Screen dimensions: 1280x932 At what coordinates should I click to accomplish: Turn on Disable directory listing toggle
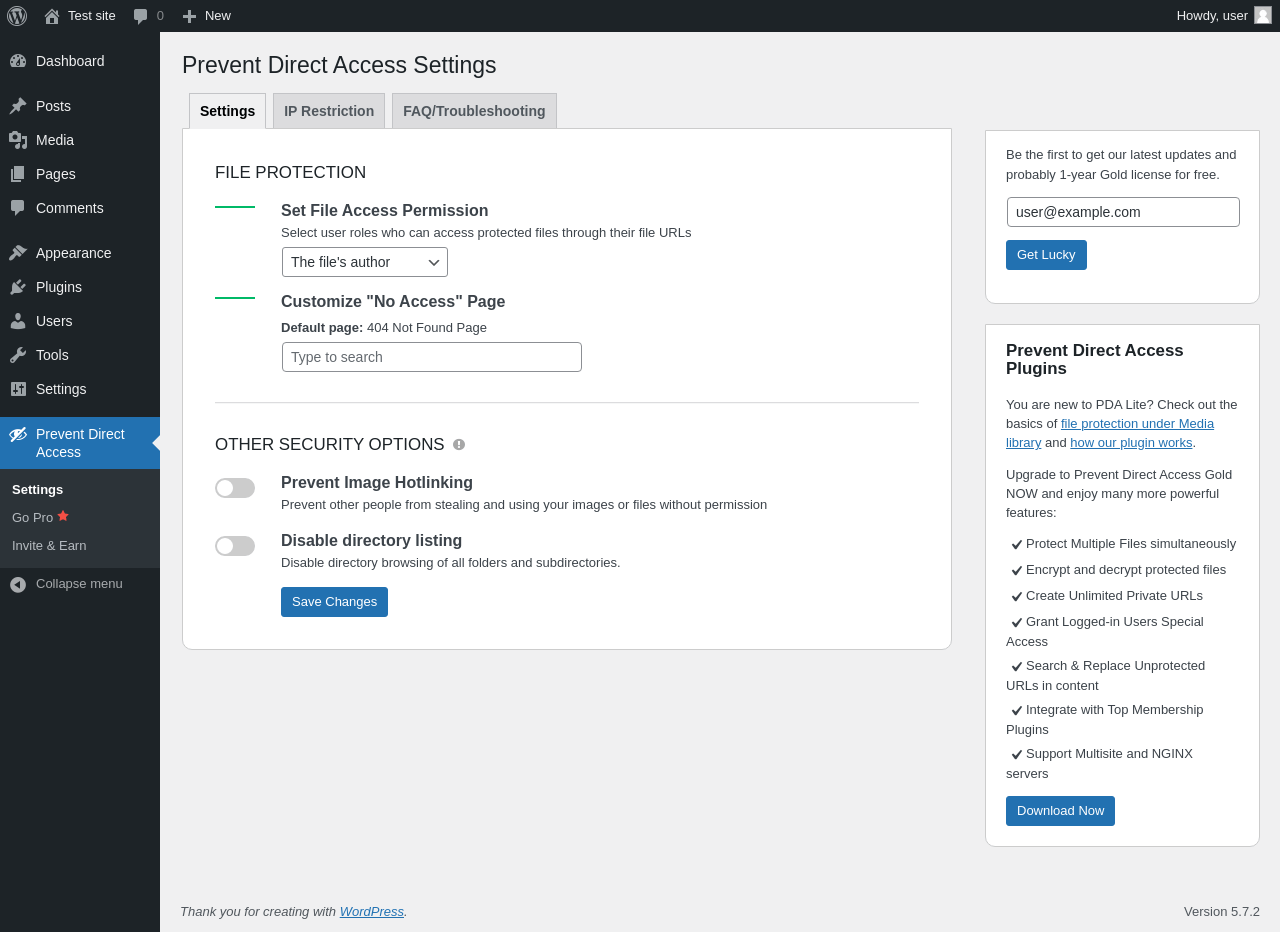coord(235,546)
